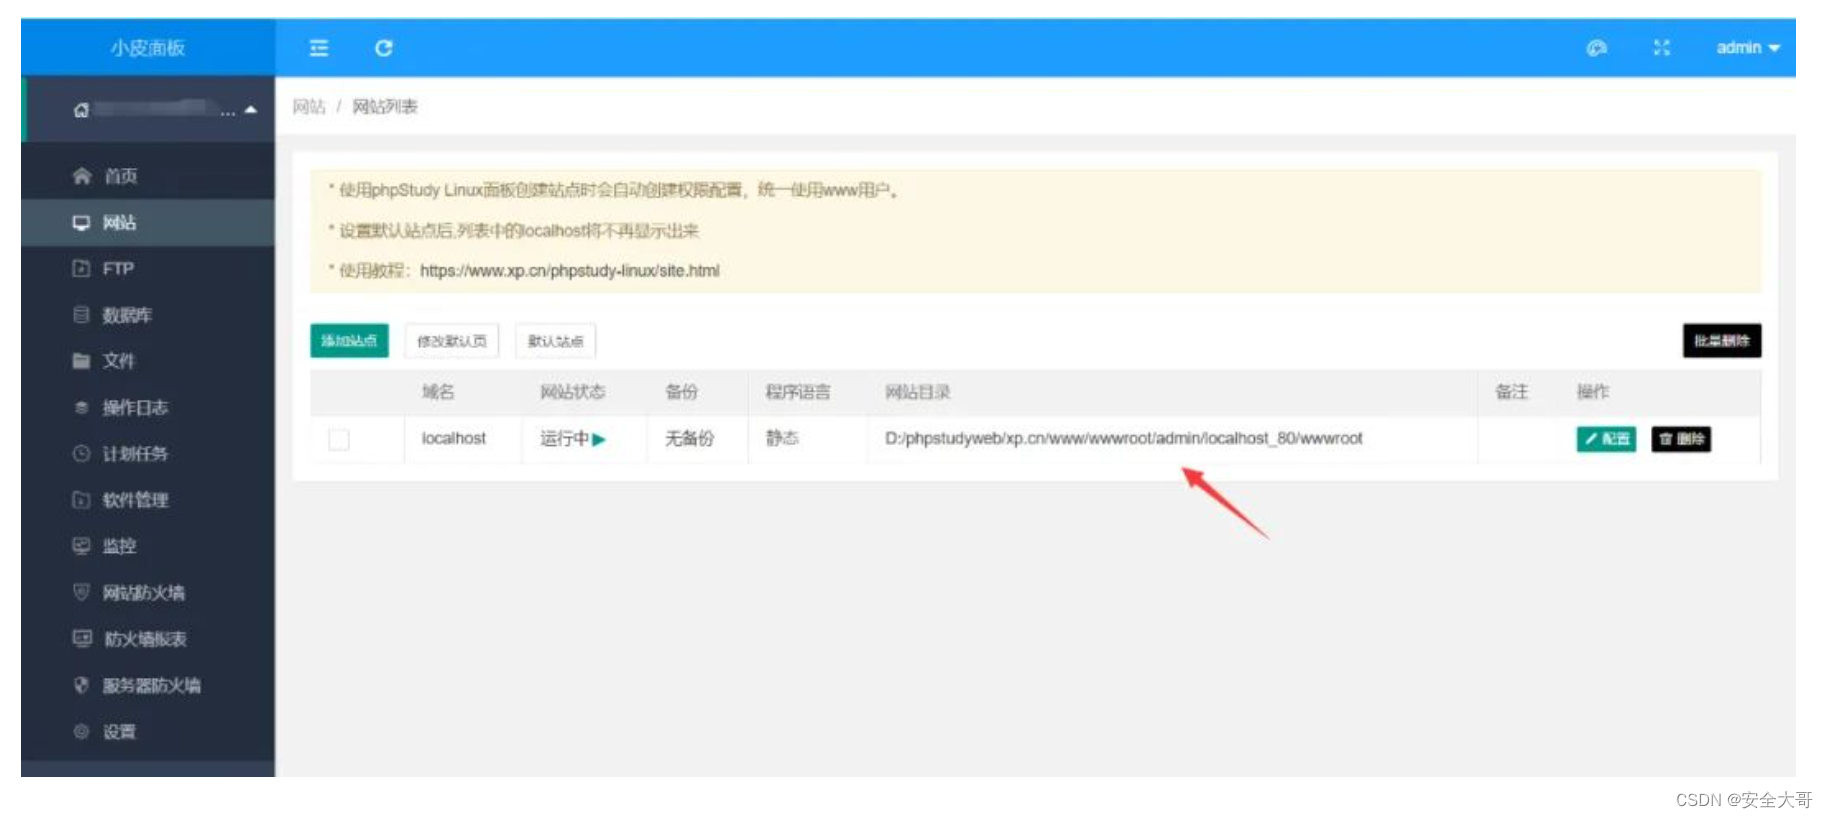Open 操作日志 menu item

pos(148,407)
